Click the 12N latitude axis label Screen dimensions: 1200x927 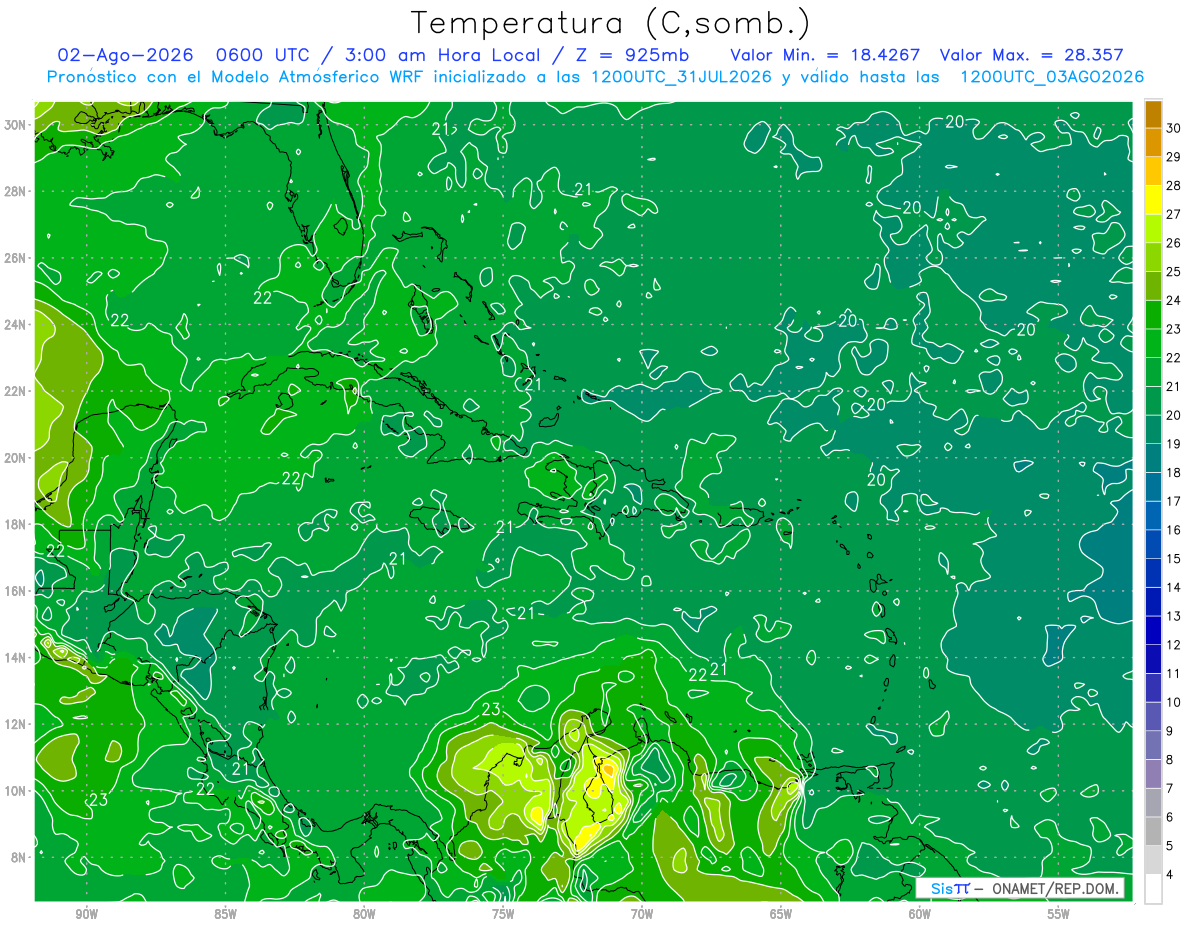click(17, 724)
